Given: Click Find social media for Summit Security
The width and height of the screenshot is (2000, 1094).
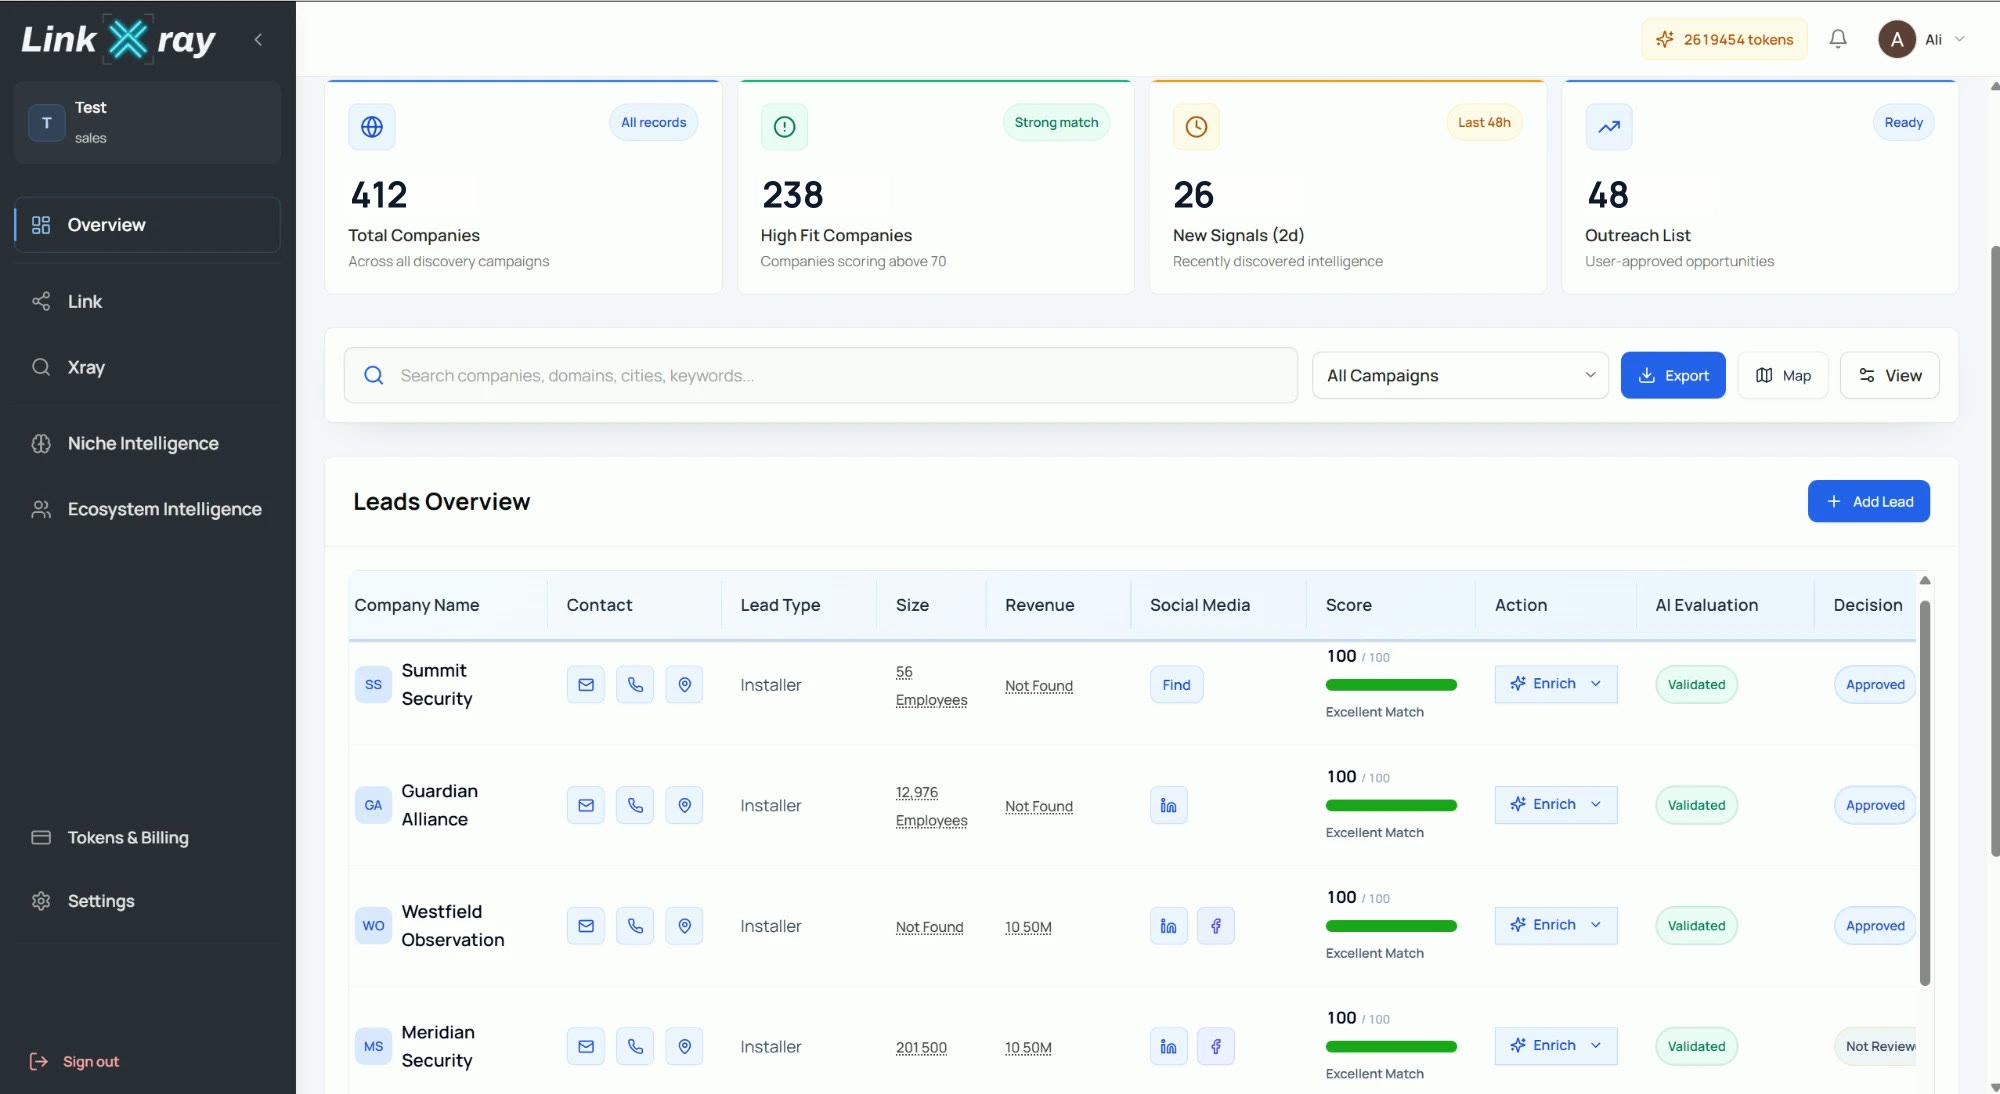Looking at the screenshot, I should coord(1176,685).
